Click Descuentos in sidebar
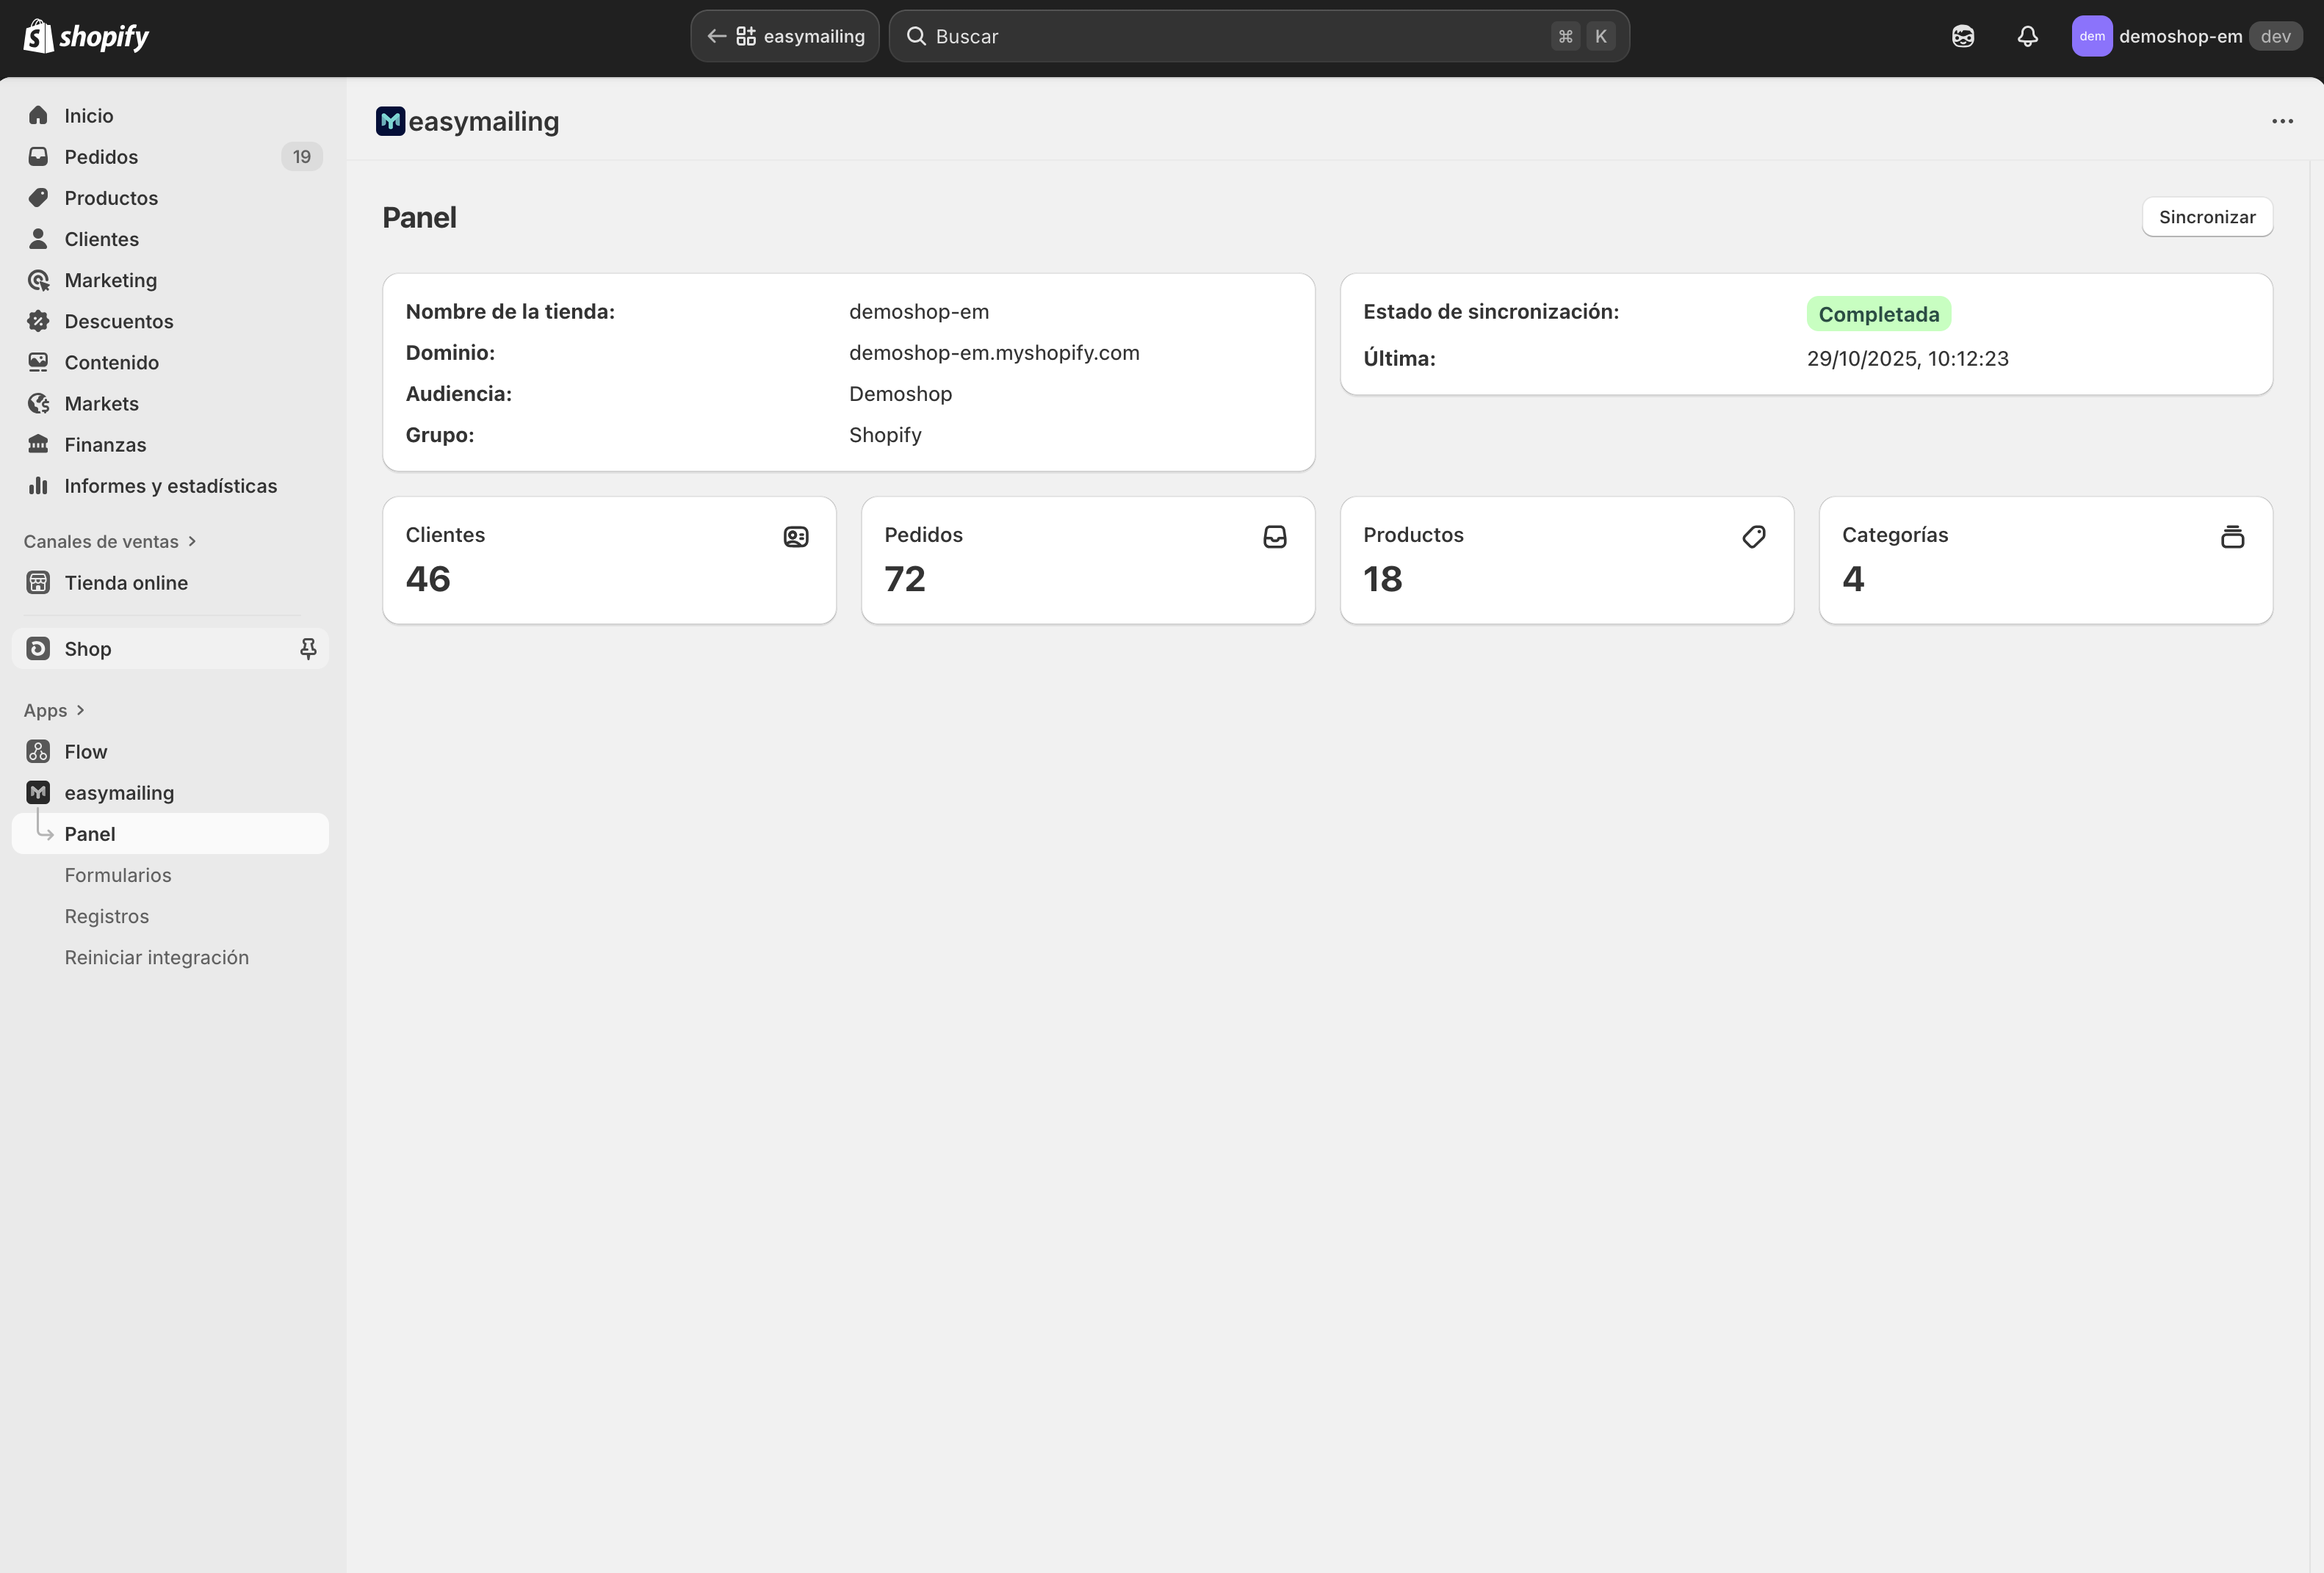2324x1573 pixels. 170,321
